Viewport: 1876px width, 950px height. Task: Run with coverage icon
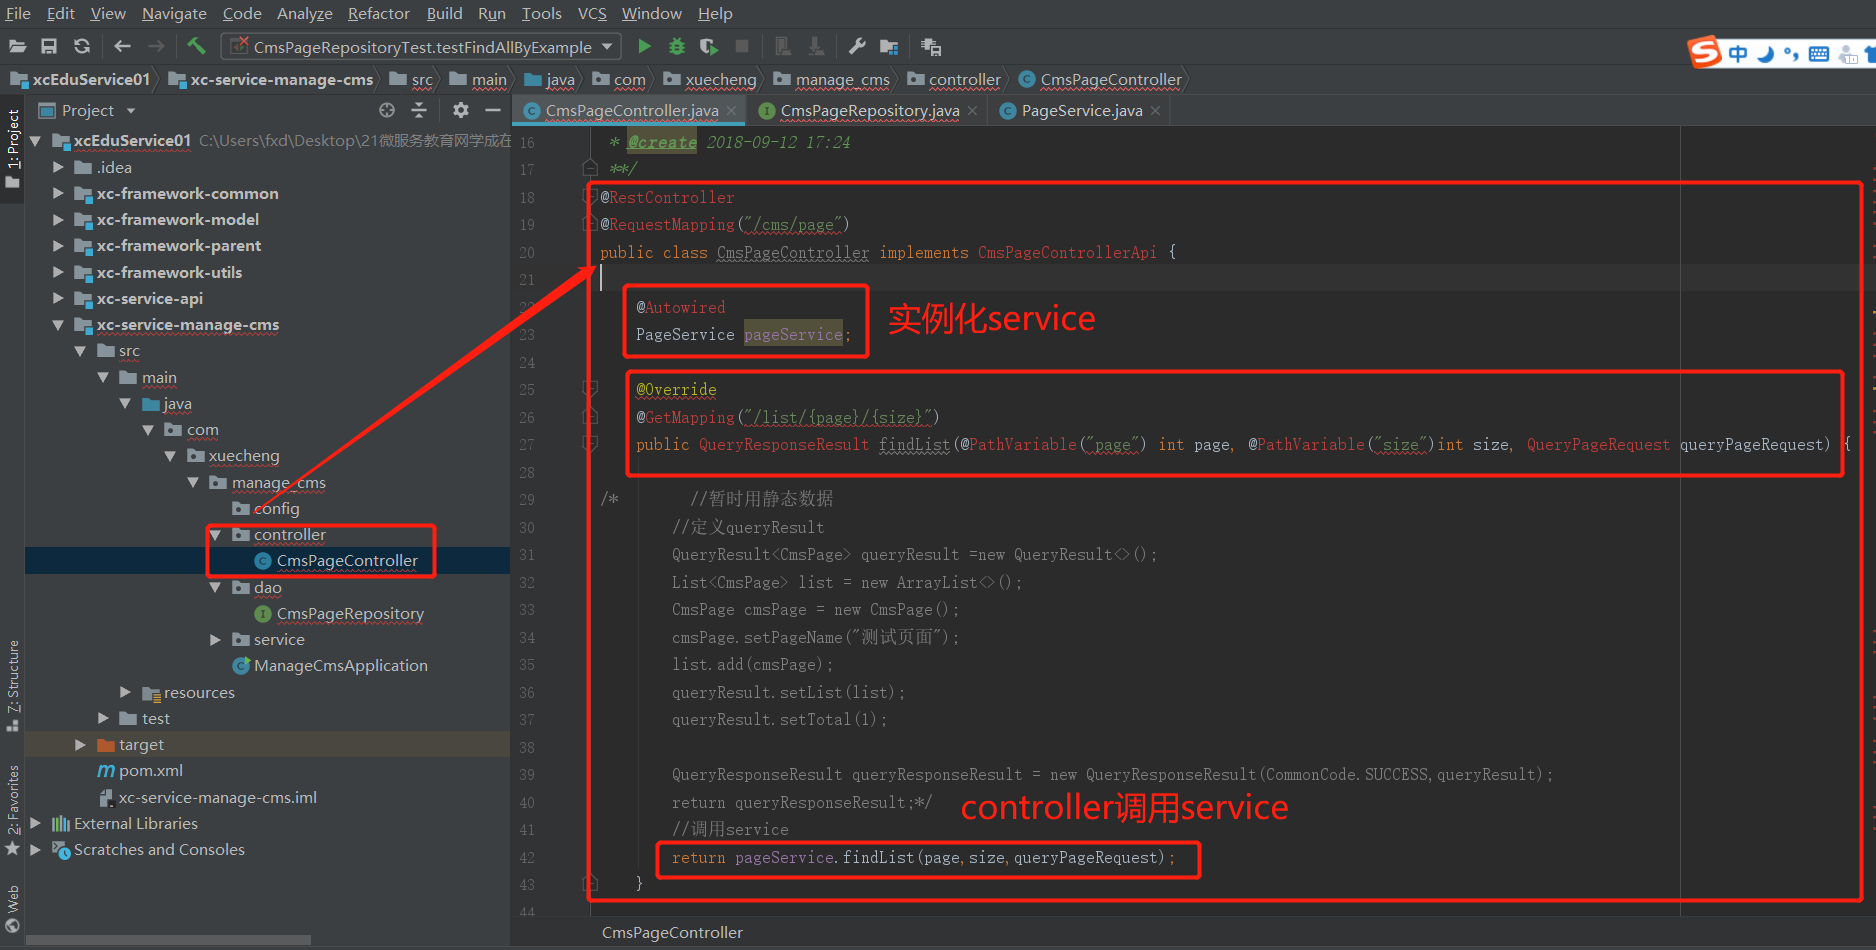coord(709,46)
